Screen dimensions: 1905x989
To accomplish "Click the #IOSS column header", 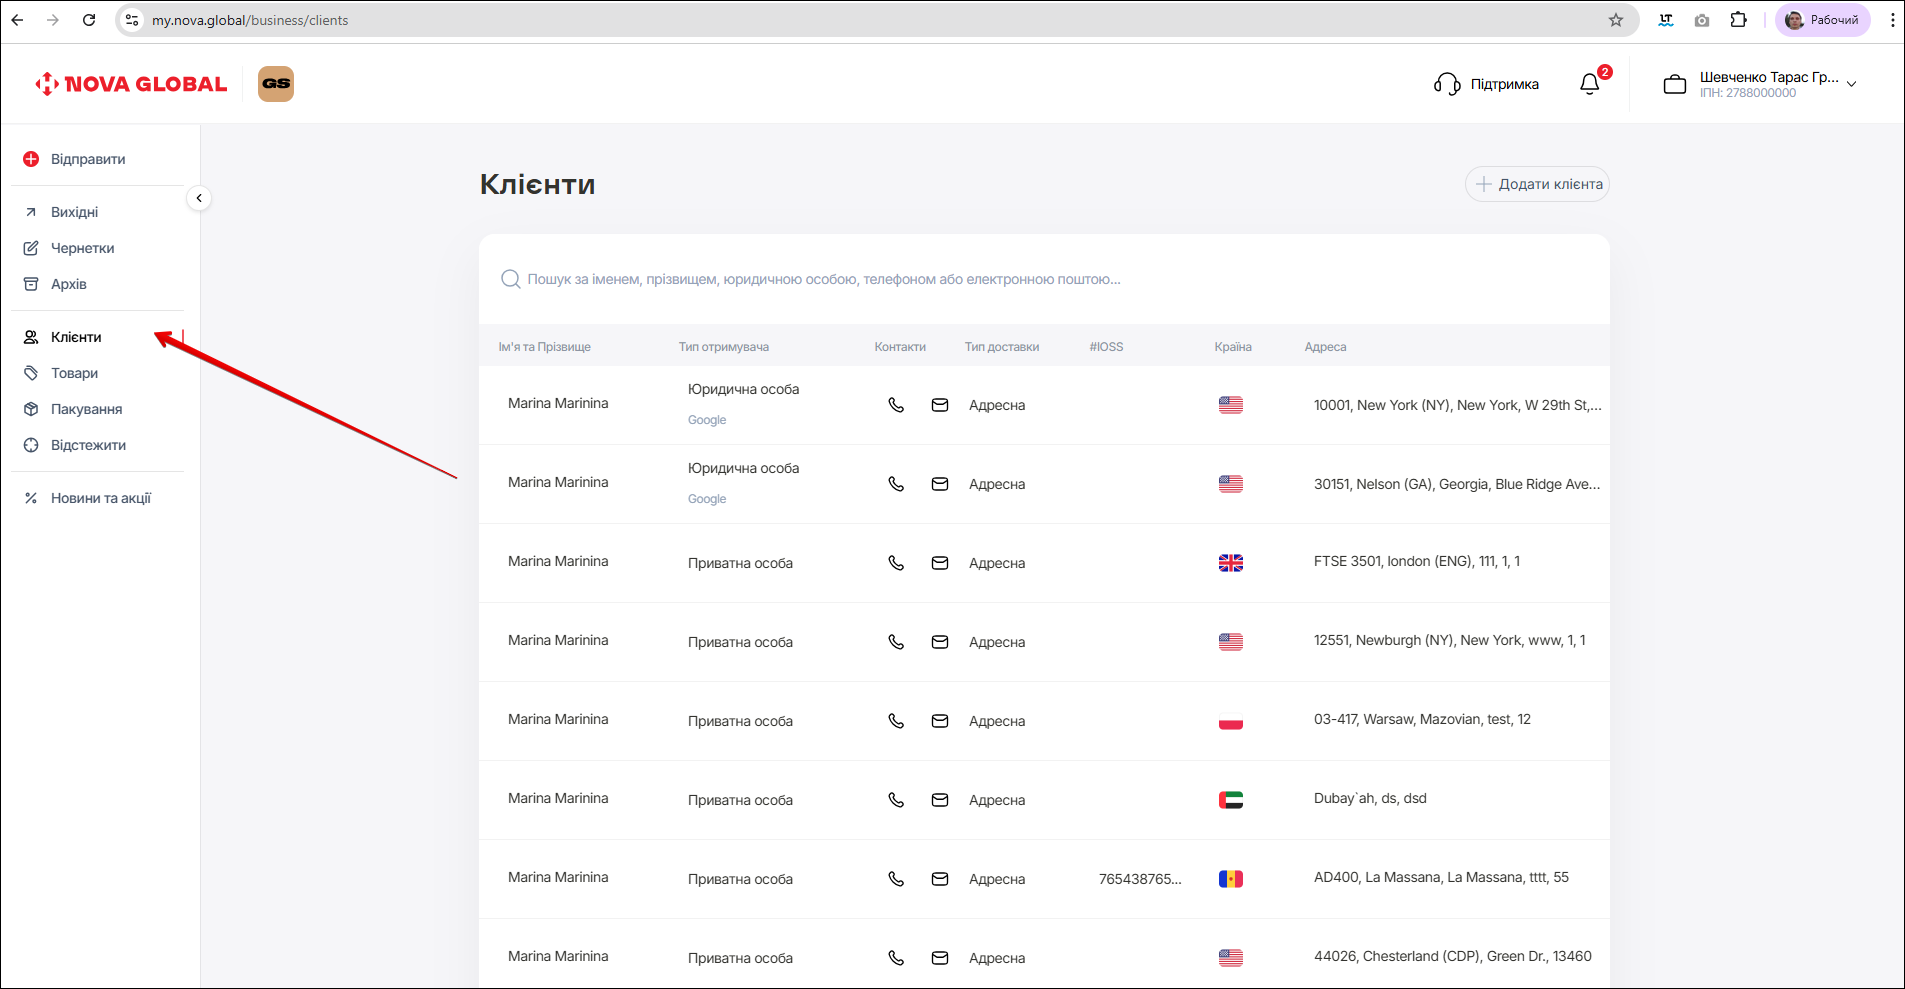I will coord(1106,347).
